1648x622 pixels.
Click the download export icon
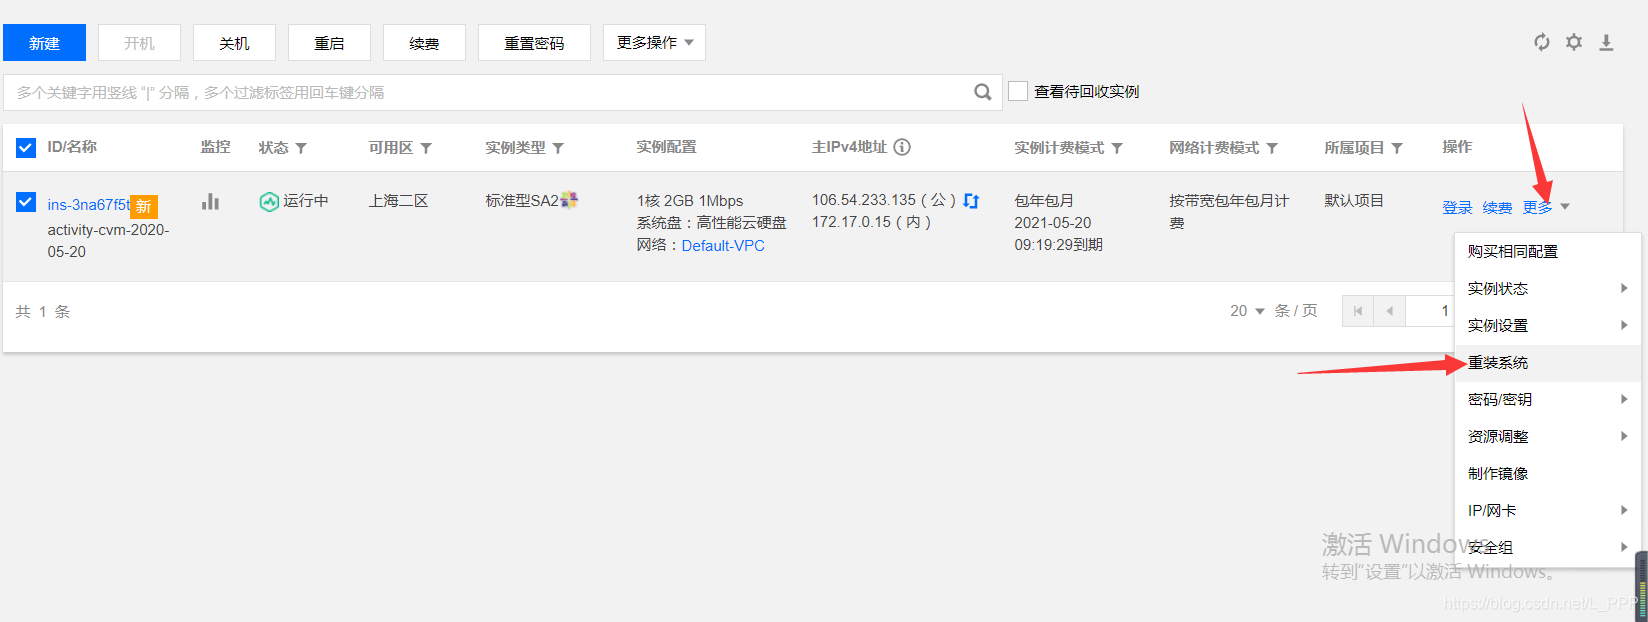click(x=1606, y=42)
